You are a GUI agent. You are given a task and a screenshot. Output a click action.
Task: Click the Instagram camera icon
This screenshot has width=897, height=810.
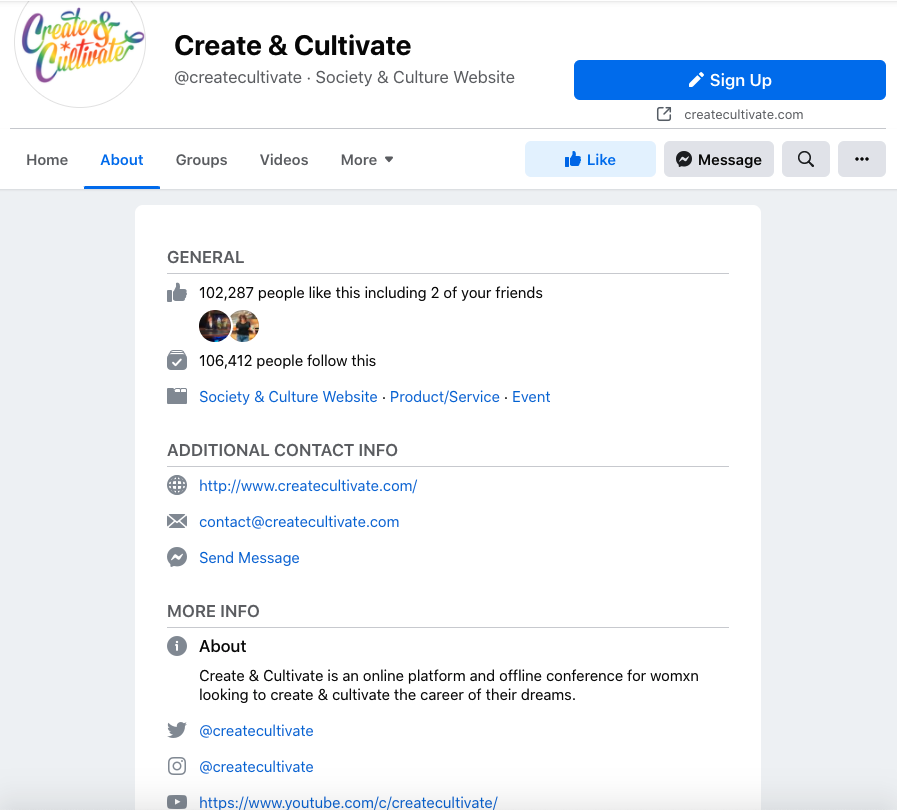[177, 766]
